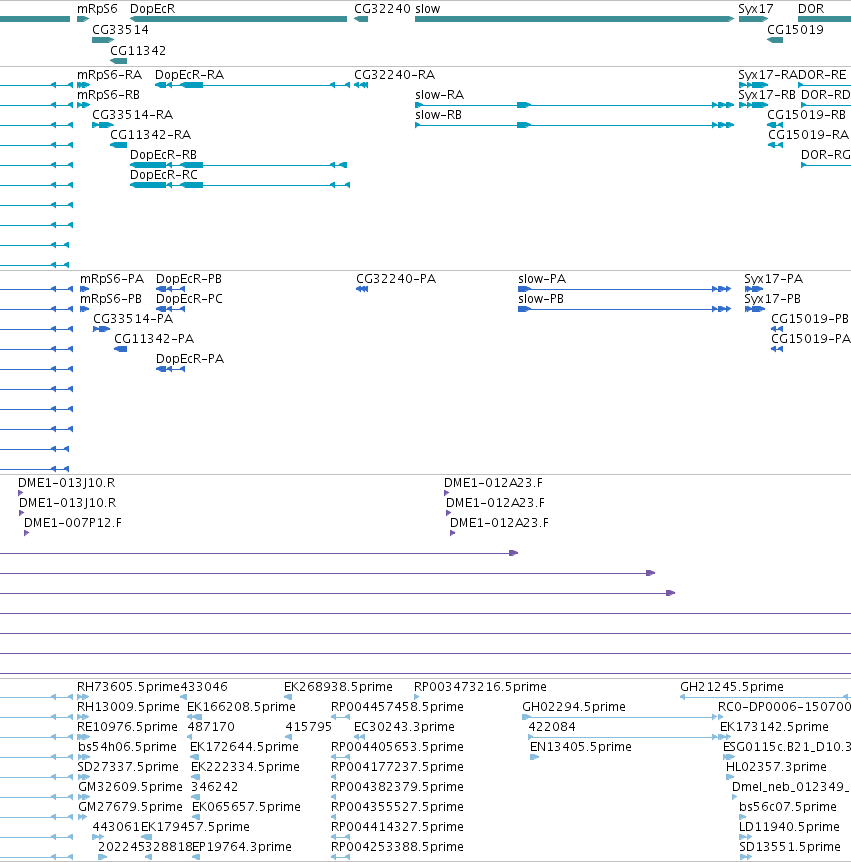This screenshot has height=862, width=851.
Task: Select the CG33514-PA protein label
Action: (x=133, y=318)
